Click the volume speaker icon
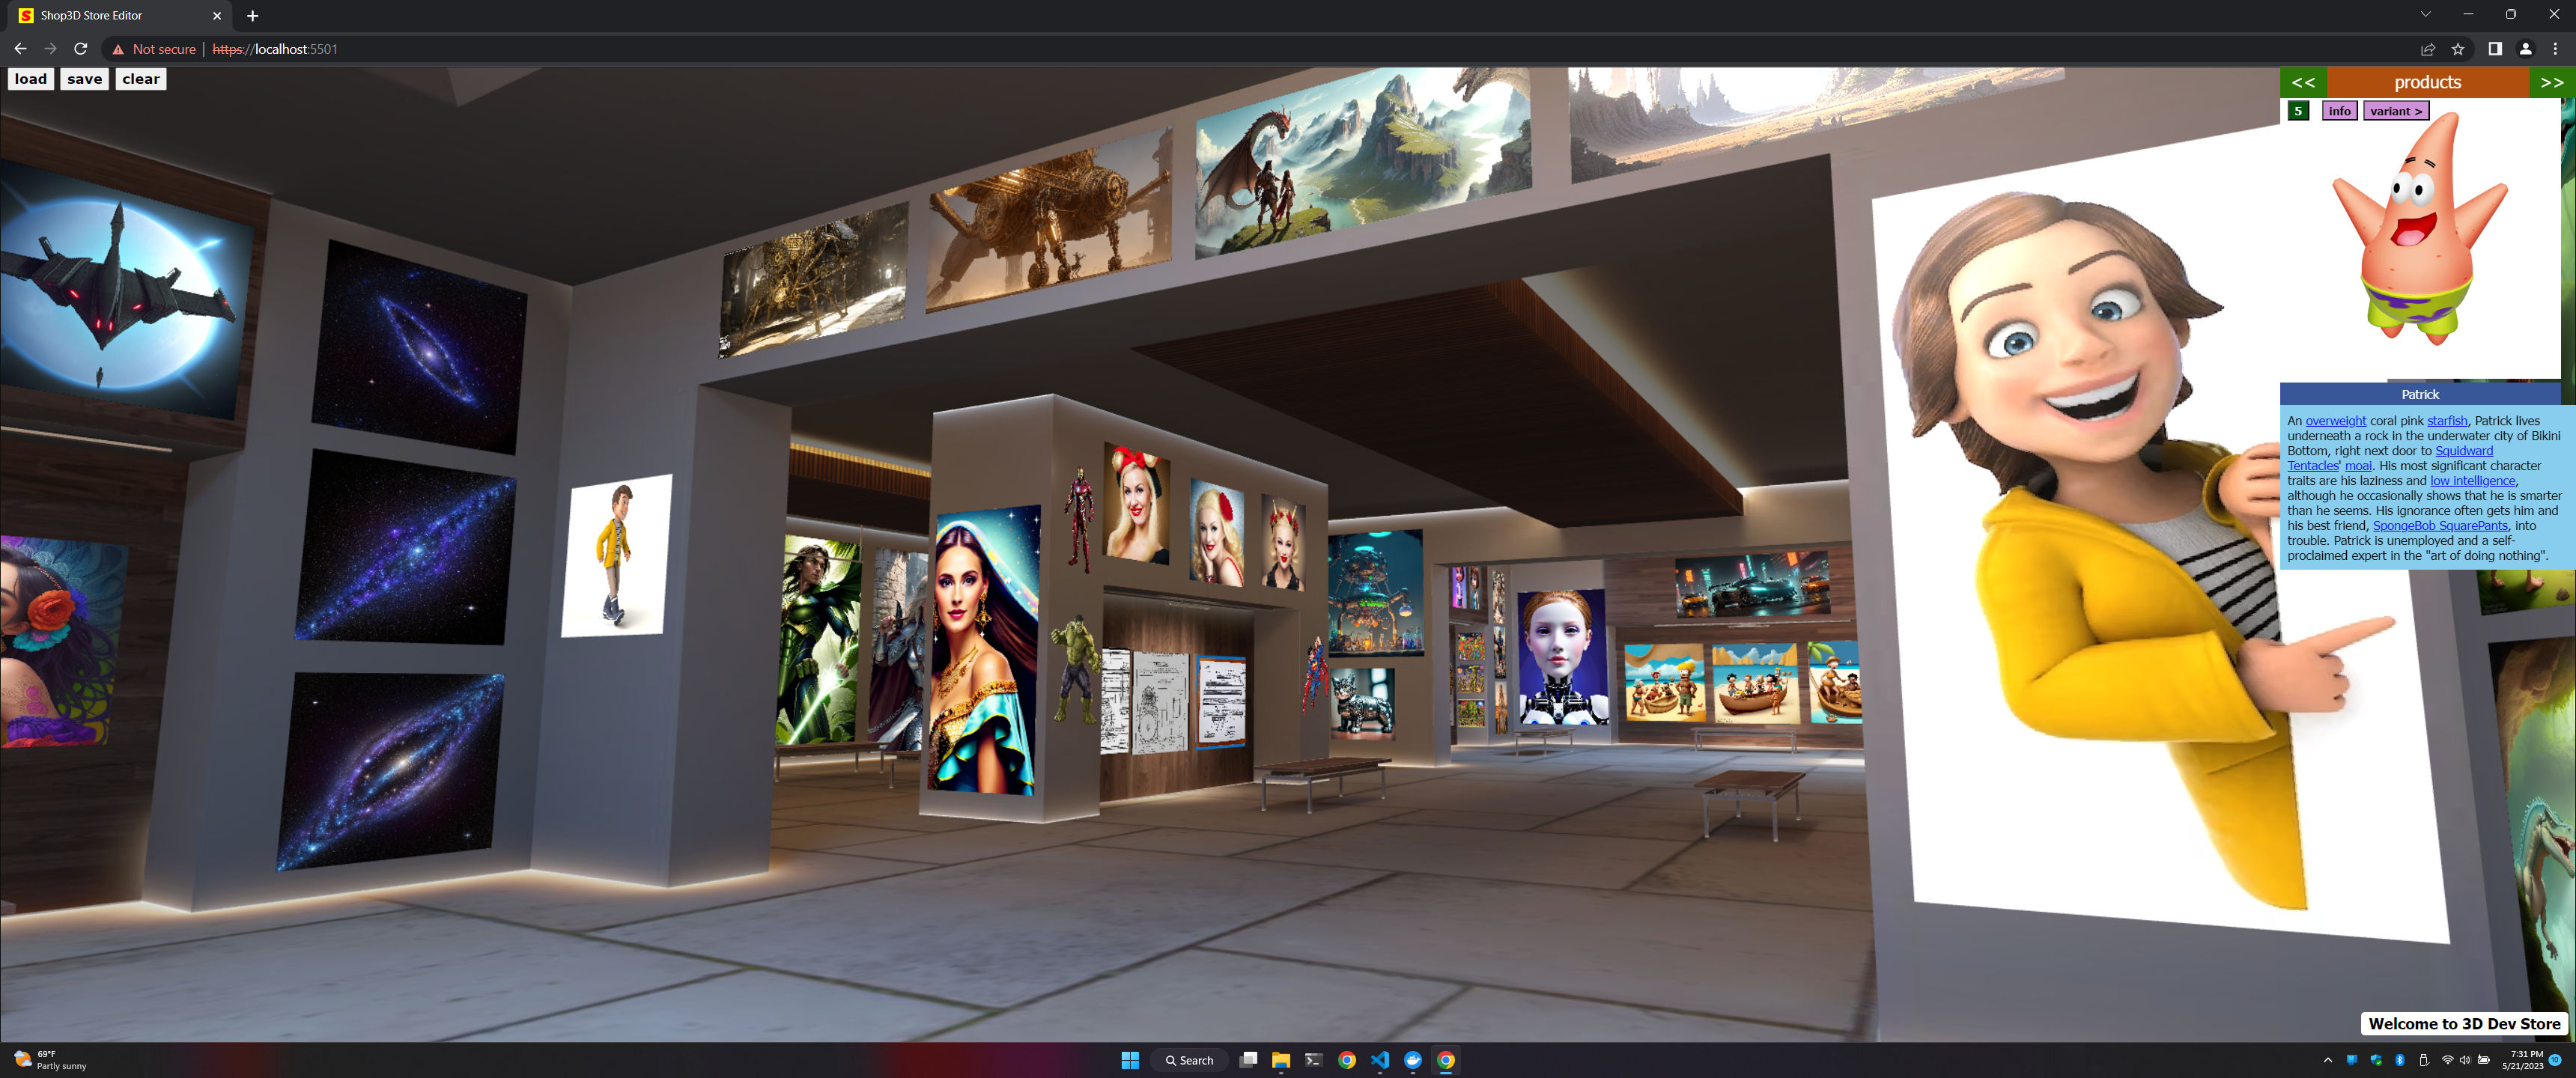Image resolution: width=2576 pixels, height=1078 pixels. (2465, 1060)
